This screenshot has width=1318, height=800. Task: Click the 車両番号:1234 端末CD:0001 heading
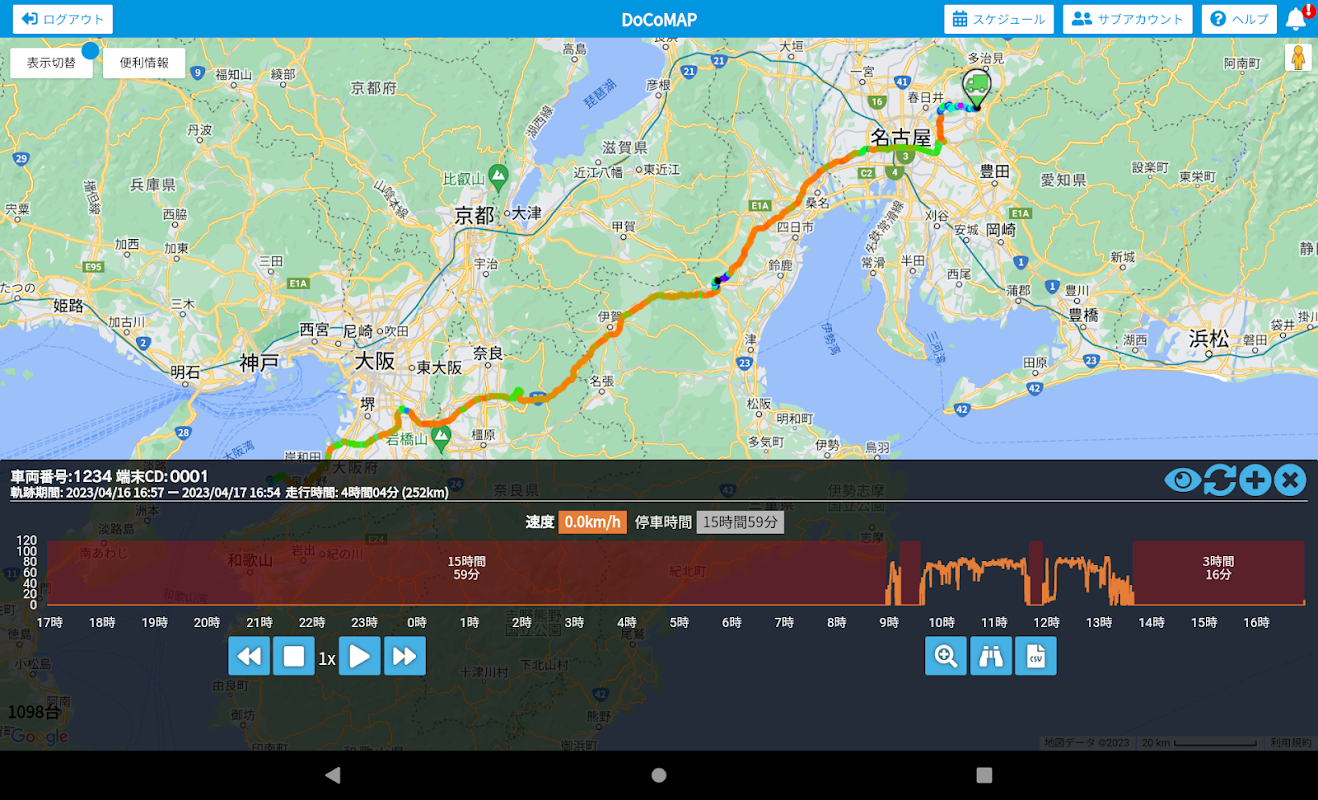pyautogui.click(x=110, y=476)
